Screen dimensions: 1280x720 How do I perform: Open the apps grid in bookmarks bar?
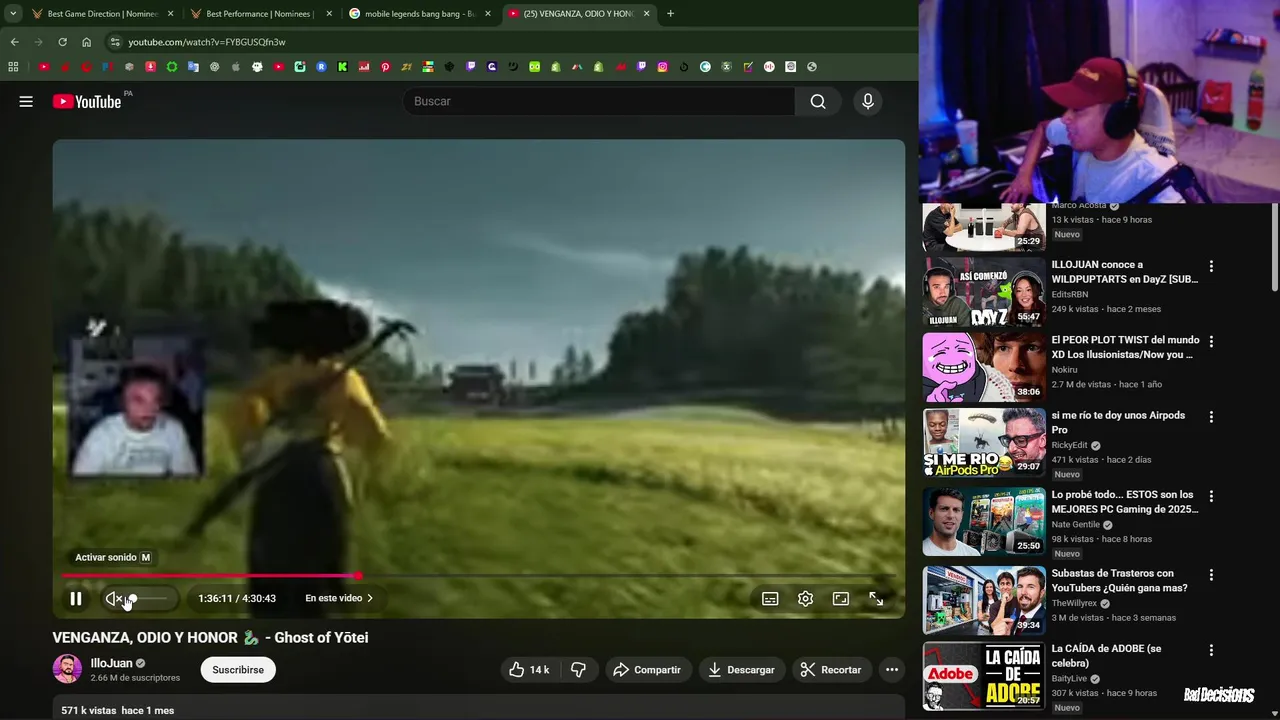click(x=13, y=67)
